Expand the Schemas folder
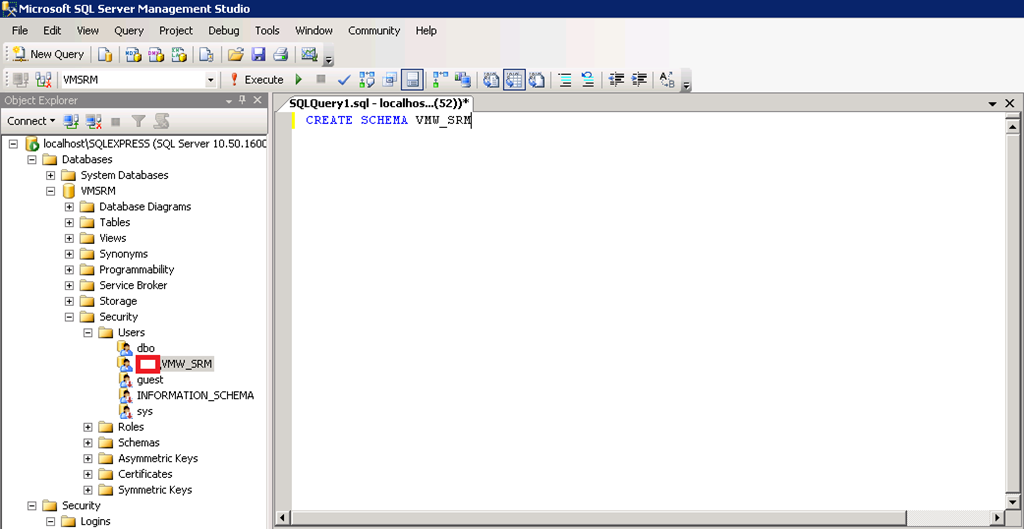1024x529 pixels. (88, 443)
